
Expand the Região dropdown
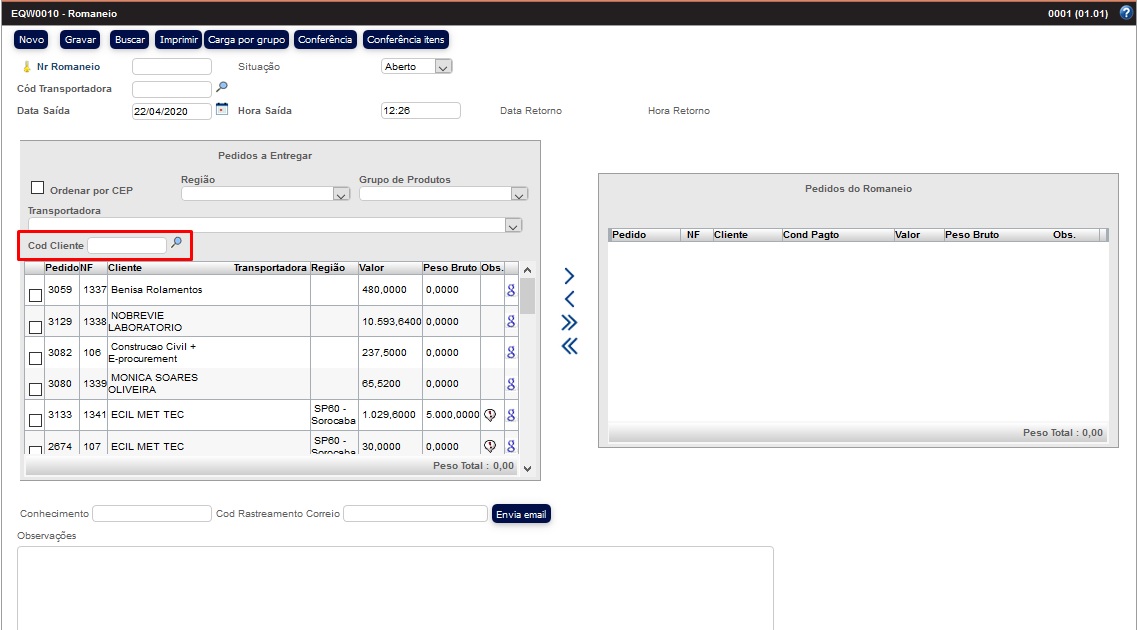[341, 194]
